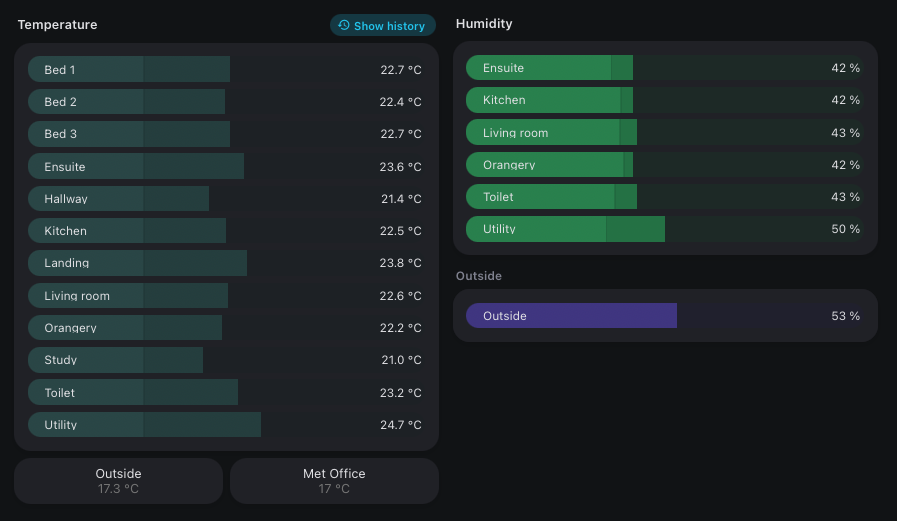The image size is (897, 521).
Task: Click the Hallway temperature bar
Action: [227, 198]
